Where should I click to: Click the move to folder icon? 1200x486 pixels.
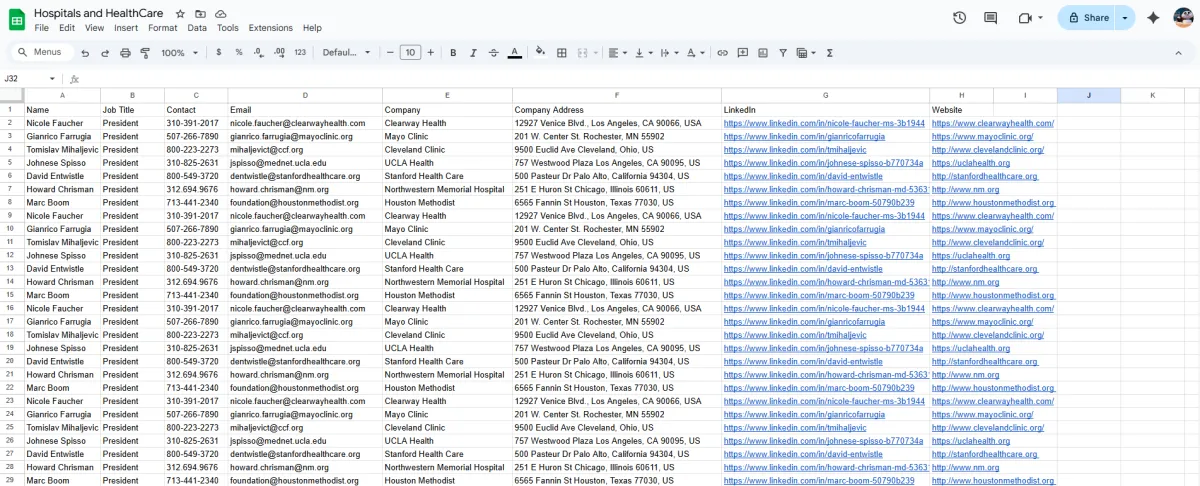201,14
